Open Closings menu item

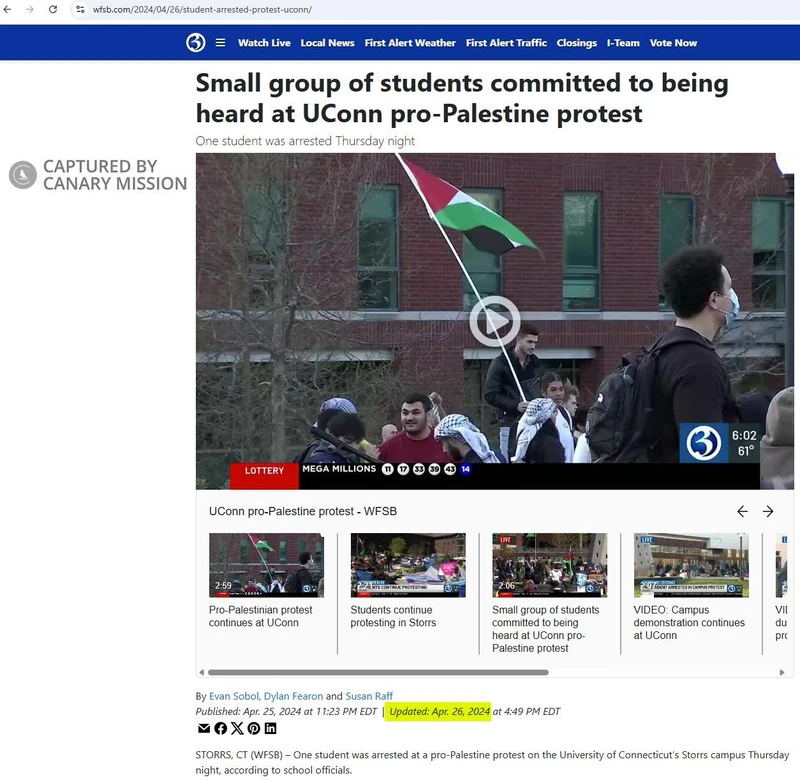[577, 43]
